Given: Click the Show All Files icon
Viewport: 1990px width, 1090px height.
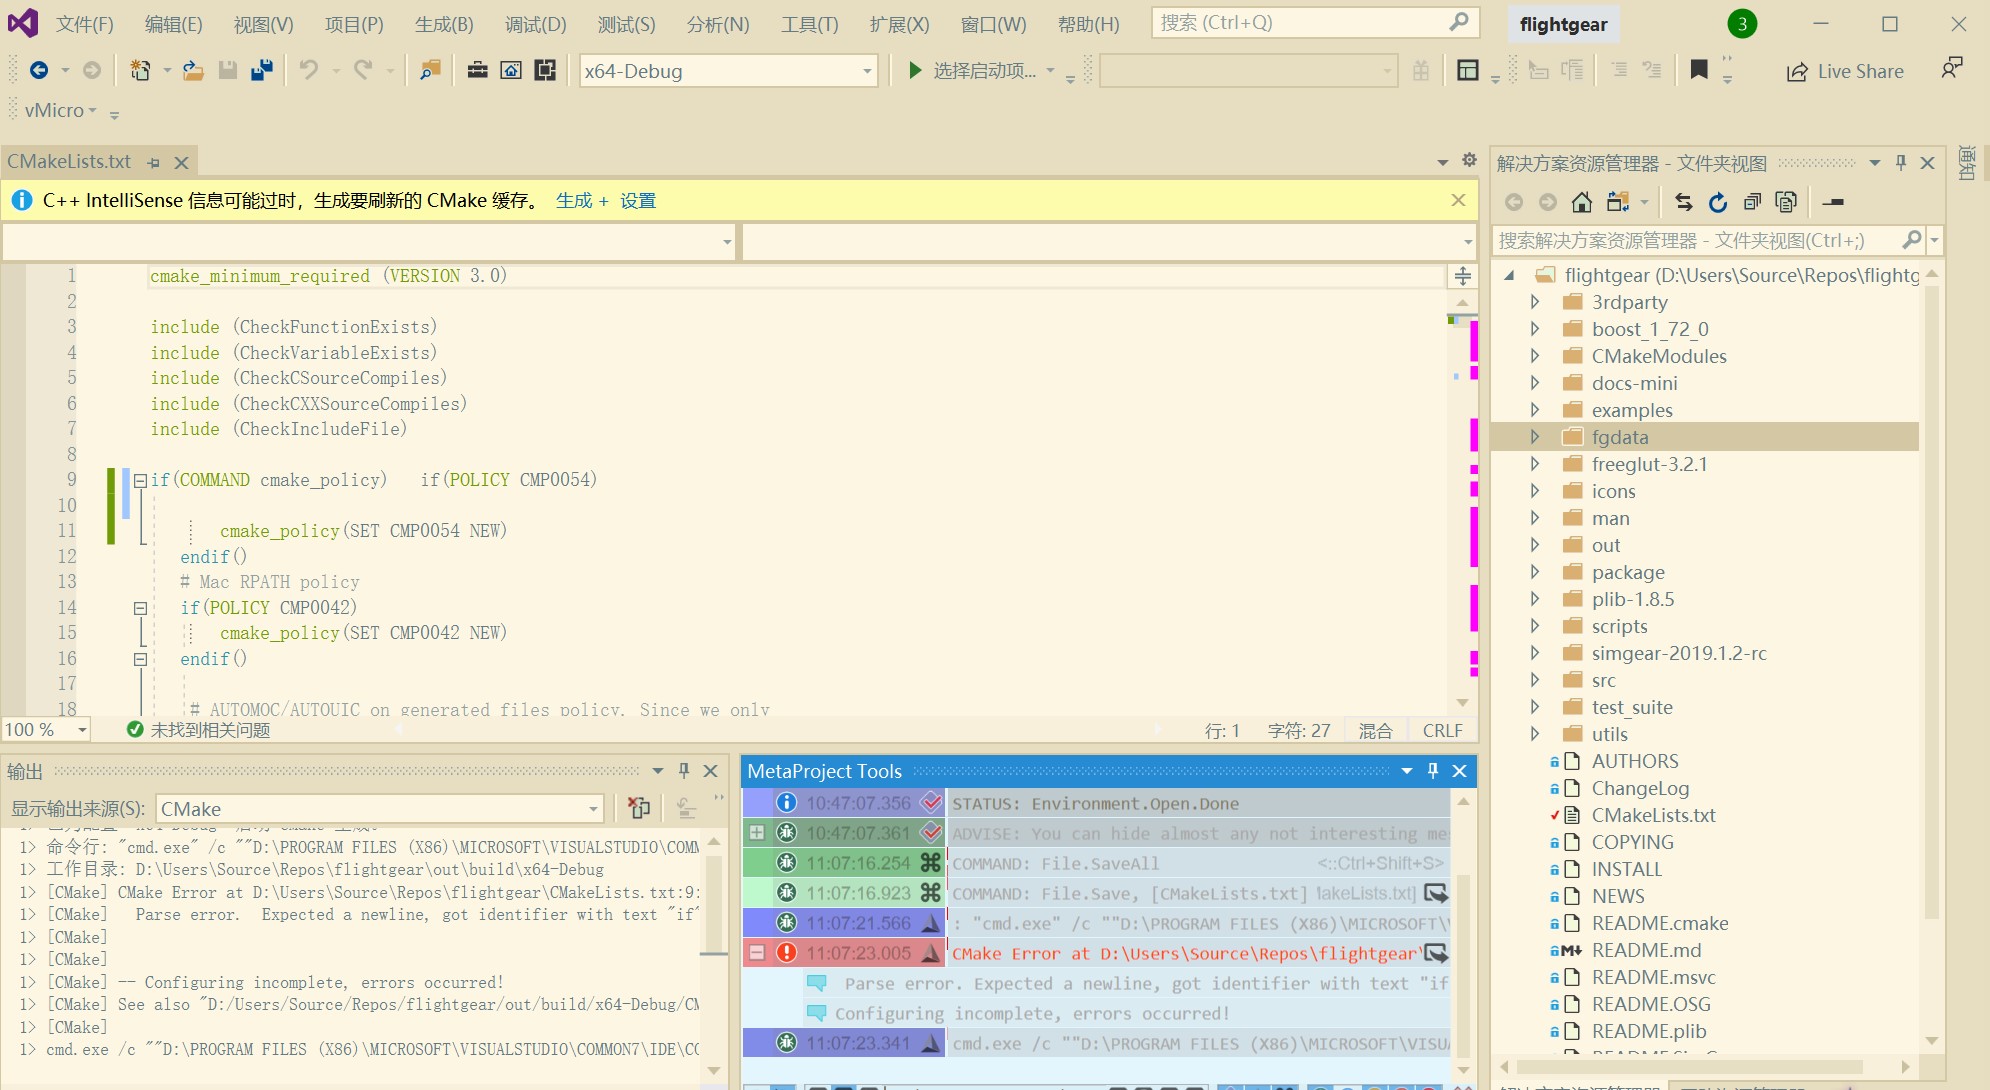Looking at the screenshot, I should [x=1786, y=202].
